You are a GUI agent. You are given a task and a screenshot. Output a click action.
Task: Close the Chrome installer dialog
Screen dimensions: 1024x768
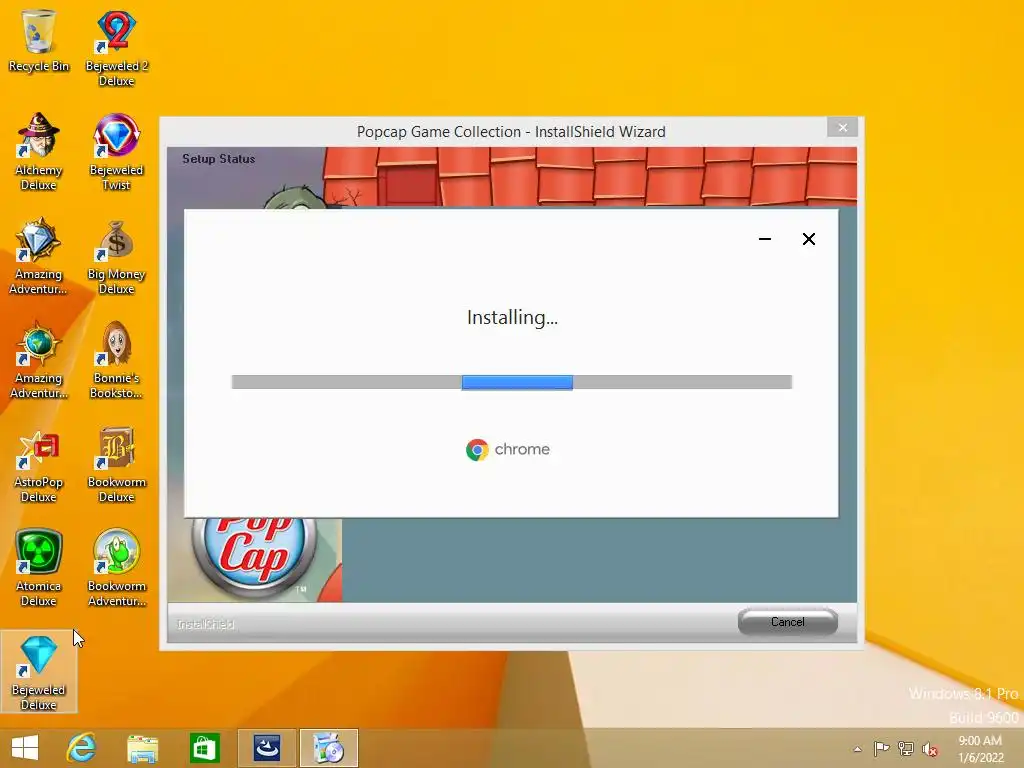[x=808, y=239]
